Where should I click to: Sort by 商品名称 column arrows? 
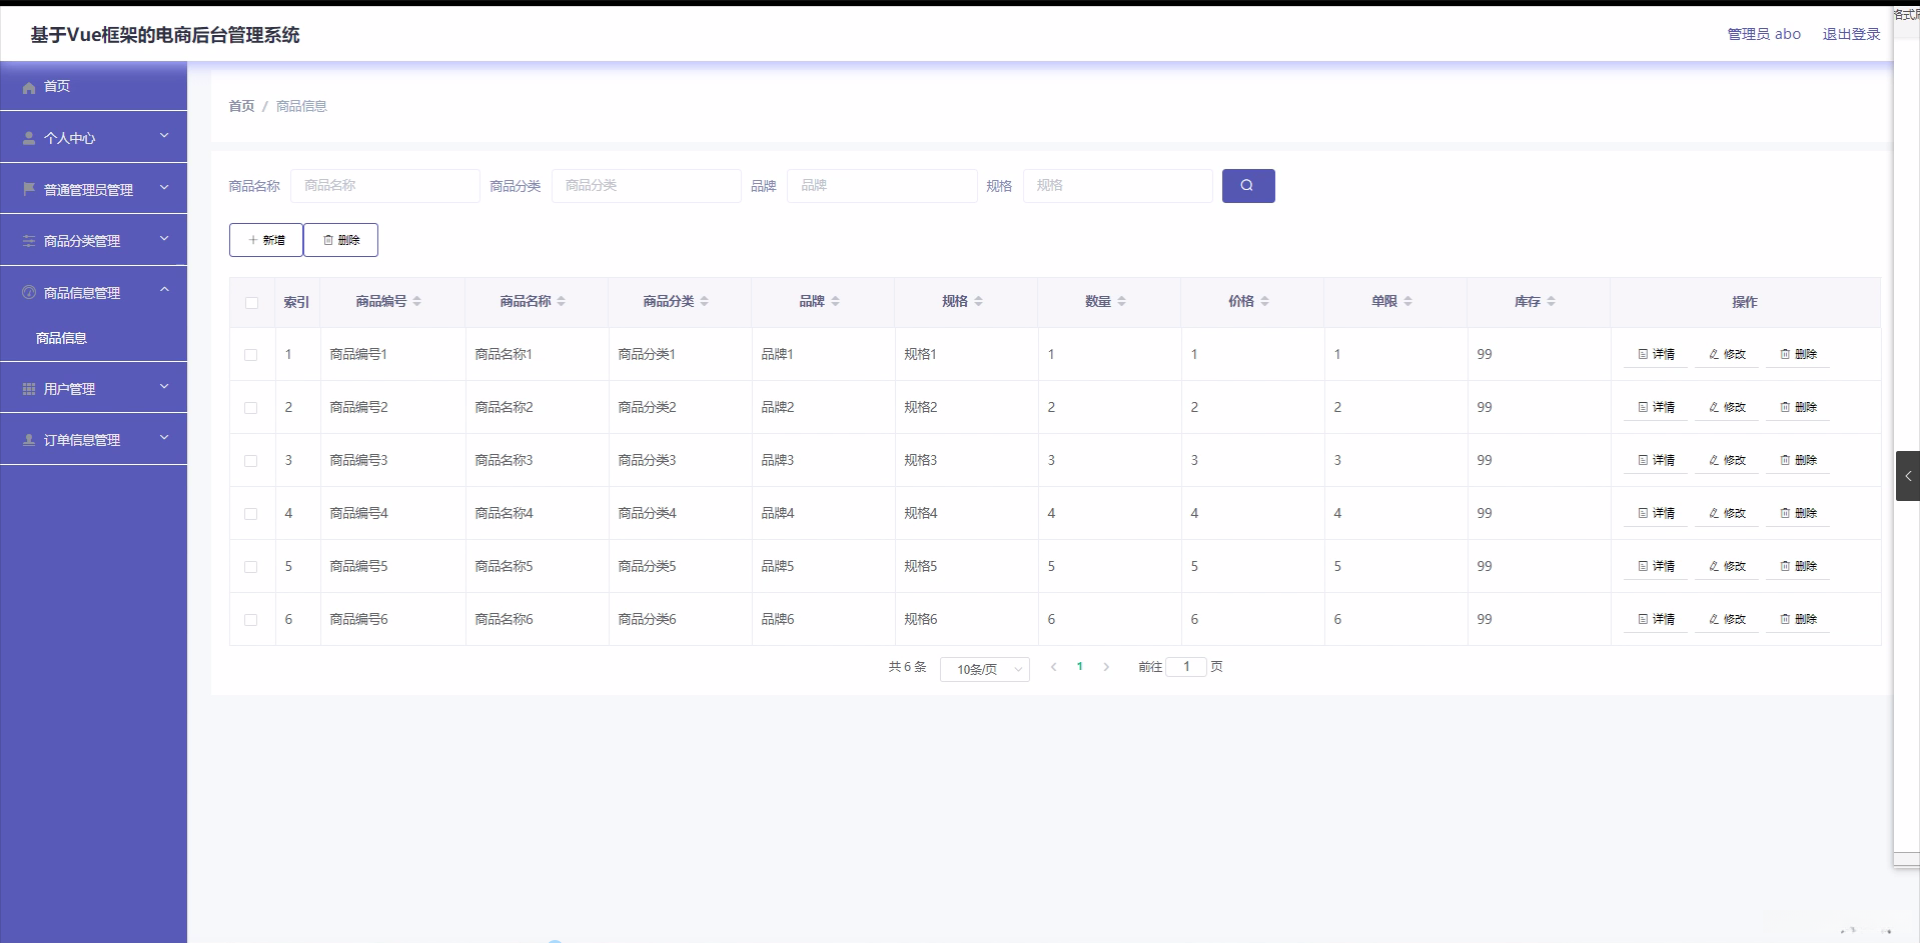click(x=561, y=301)
